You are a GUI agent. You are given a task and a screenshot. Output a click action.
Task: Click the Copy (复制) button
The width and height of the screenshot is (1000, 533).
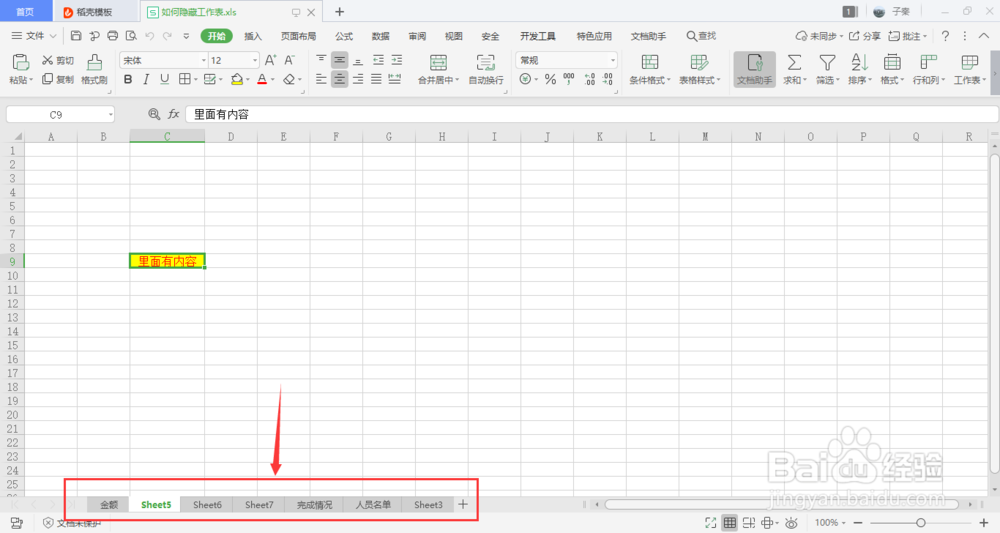pos(58,79)
